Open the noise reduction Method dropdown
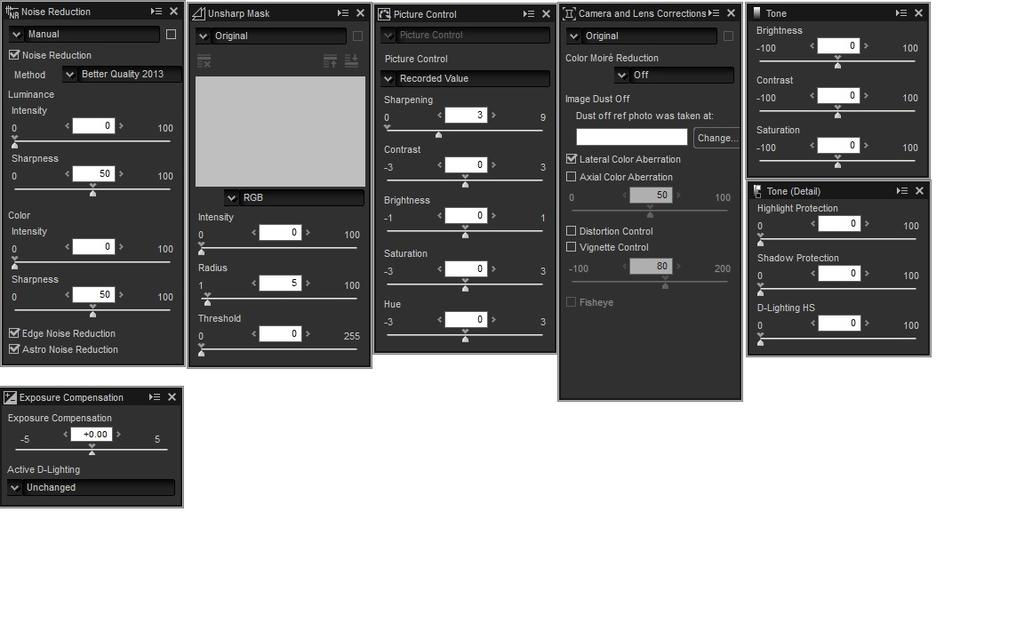Viewport: 1024px width, 640px height. point(122,74)
